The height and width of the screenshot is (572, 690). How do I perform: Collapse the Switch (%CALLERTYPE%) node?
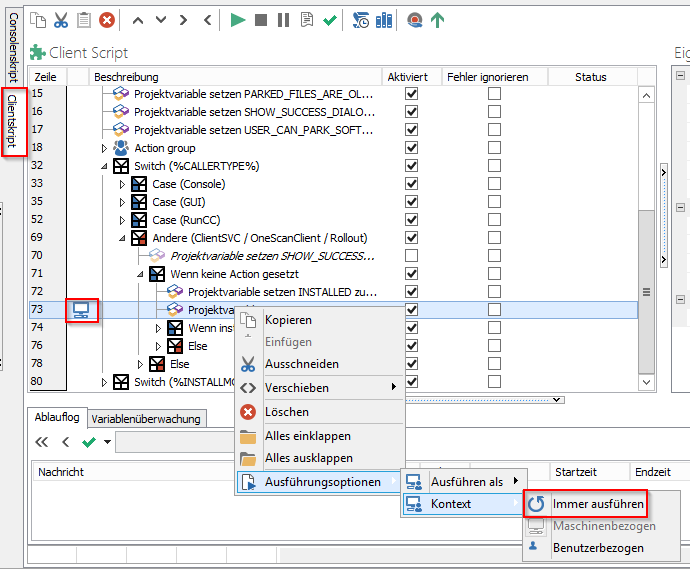104,166
